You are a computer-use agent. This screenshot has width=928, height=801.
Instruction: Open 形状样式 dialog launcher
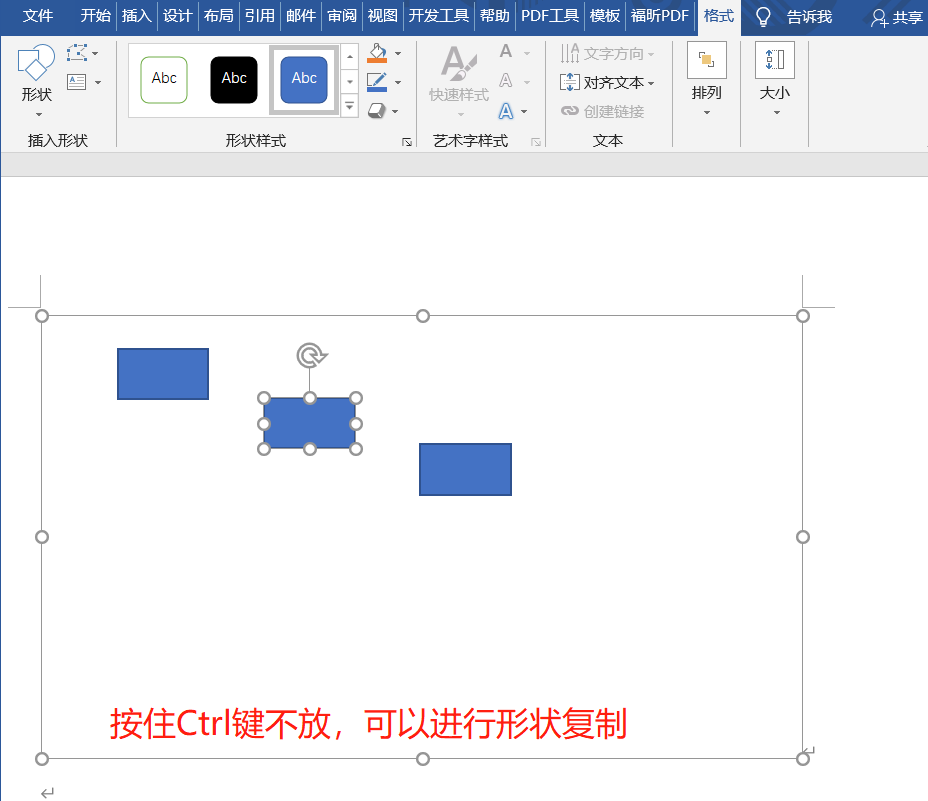[x=407, y=141]
